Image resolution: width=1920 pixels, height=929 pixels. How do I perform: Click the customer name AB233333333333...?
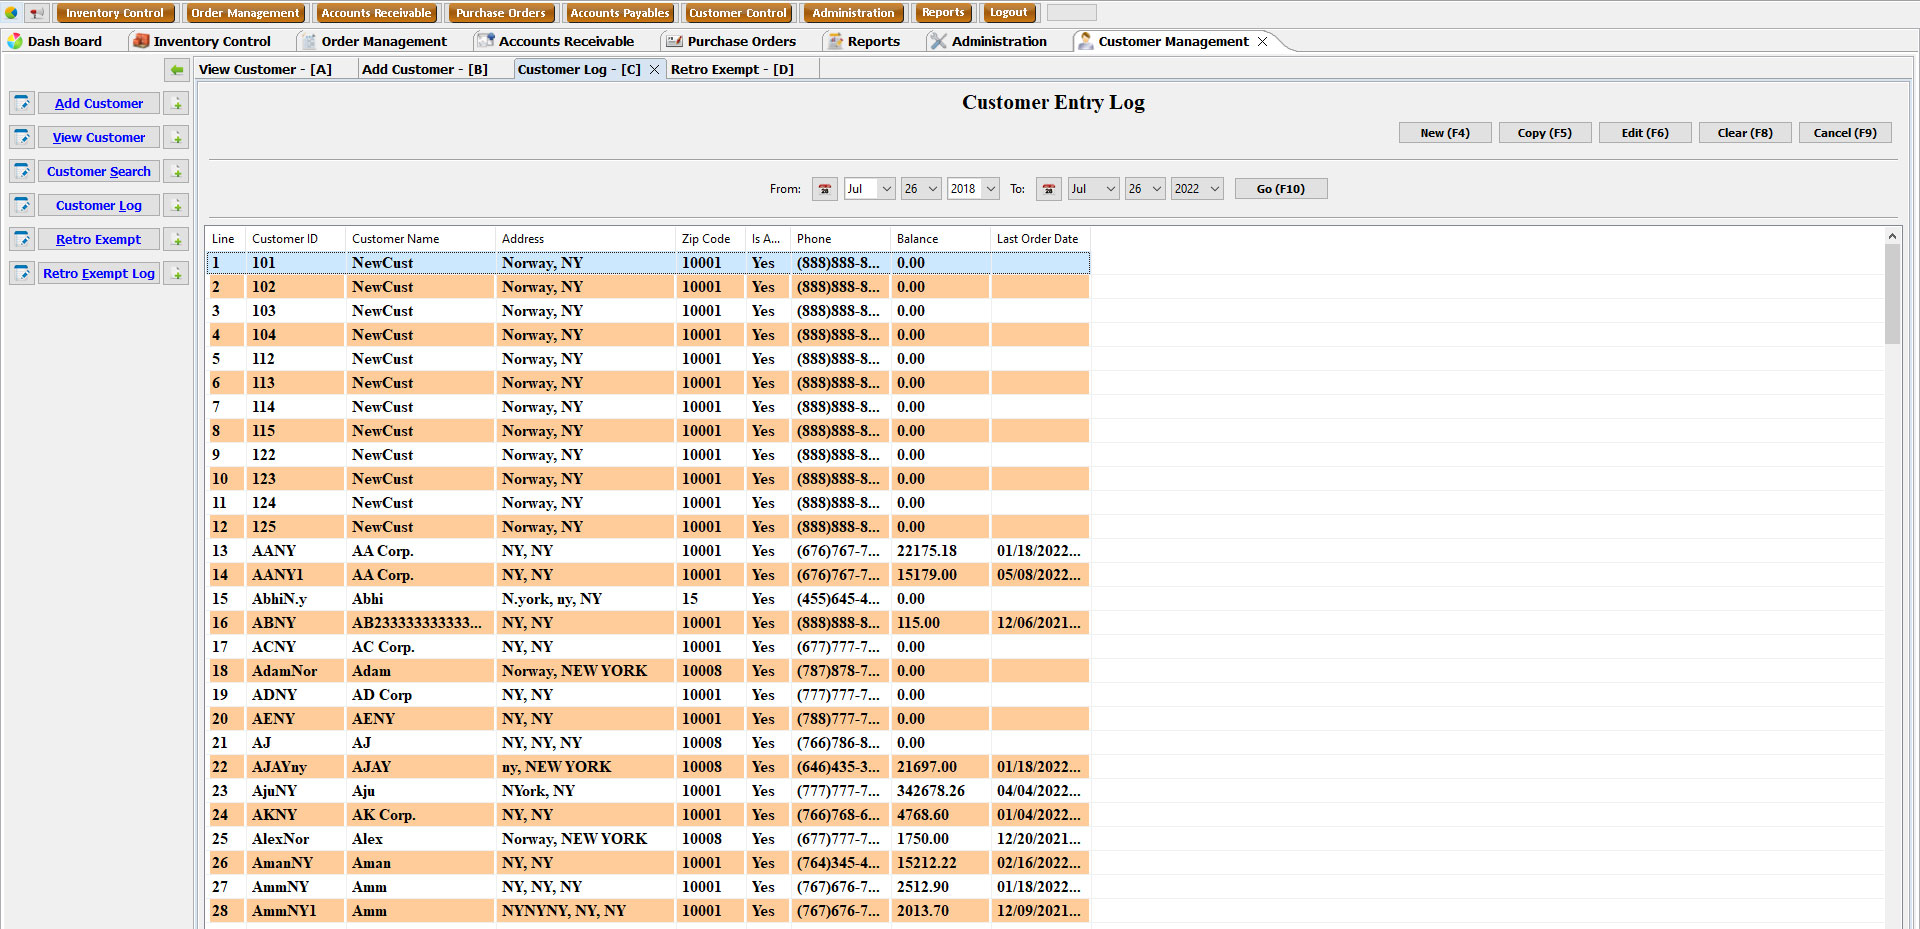click(420, 623)
